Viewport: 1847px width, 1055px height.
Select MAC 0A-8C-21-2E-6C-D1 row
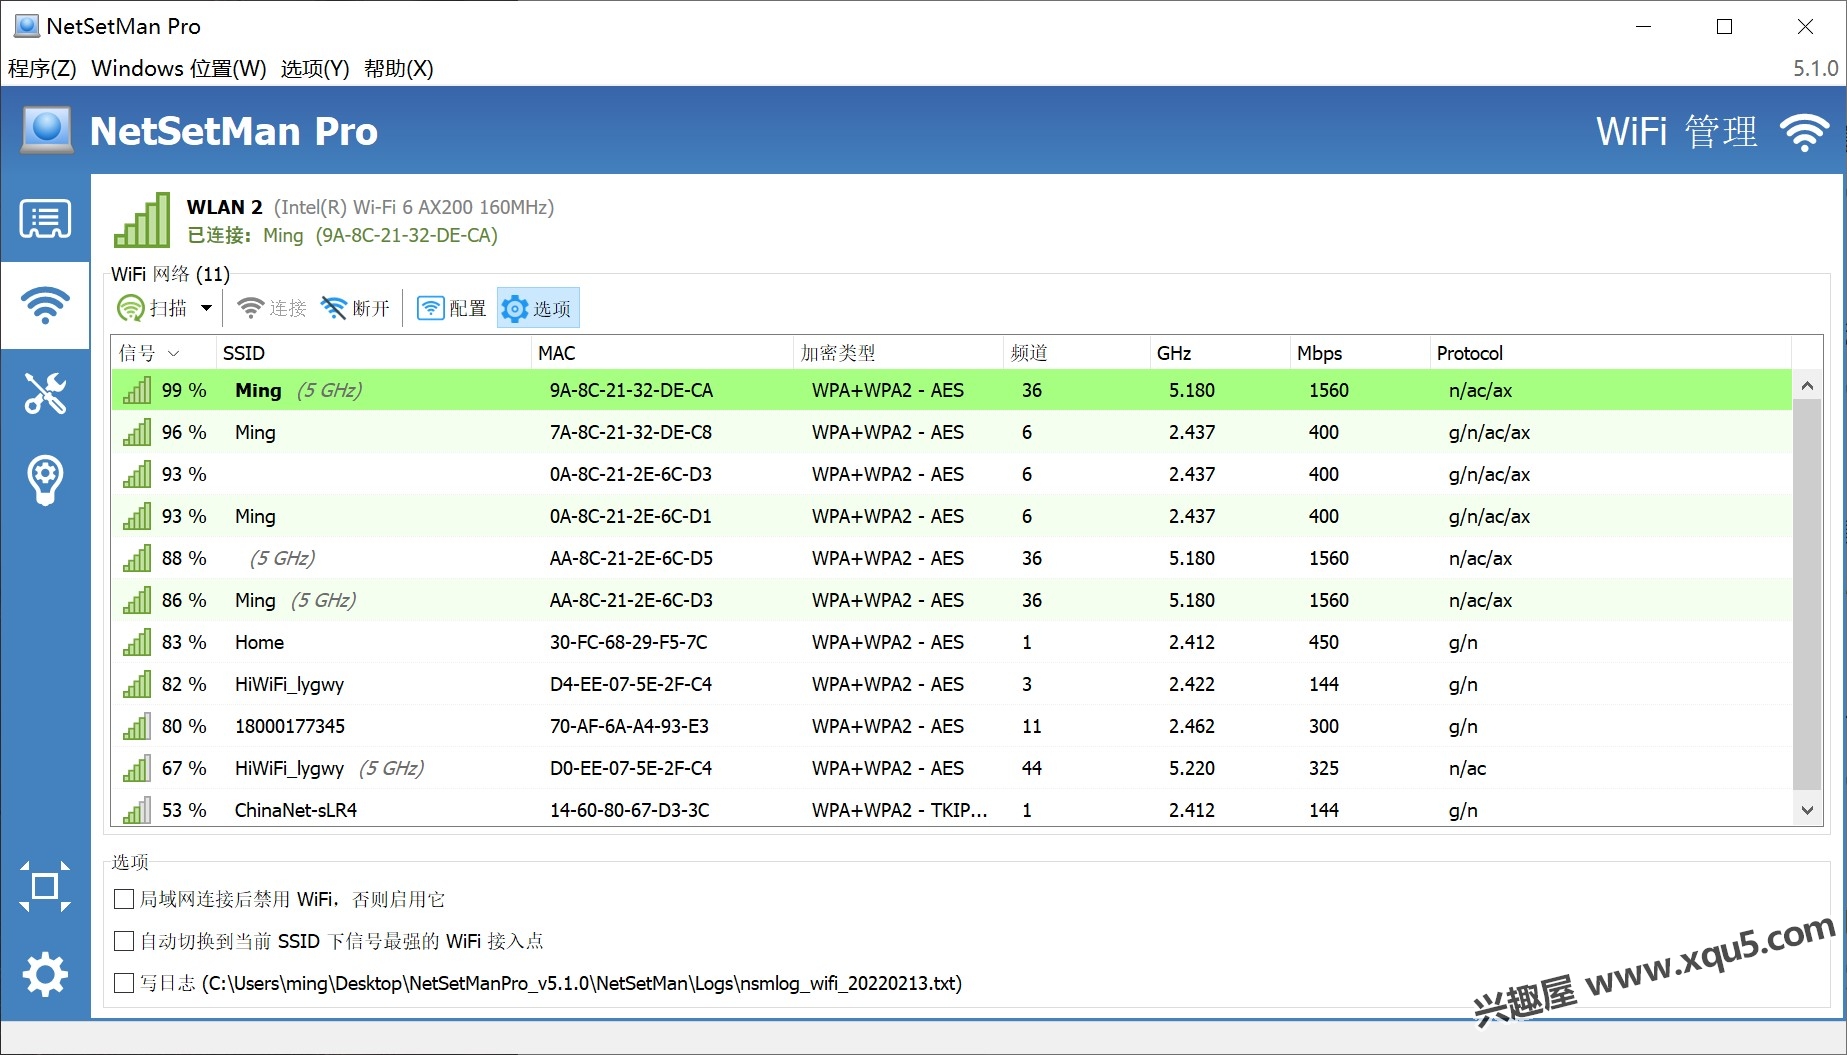951,516
